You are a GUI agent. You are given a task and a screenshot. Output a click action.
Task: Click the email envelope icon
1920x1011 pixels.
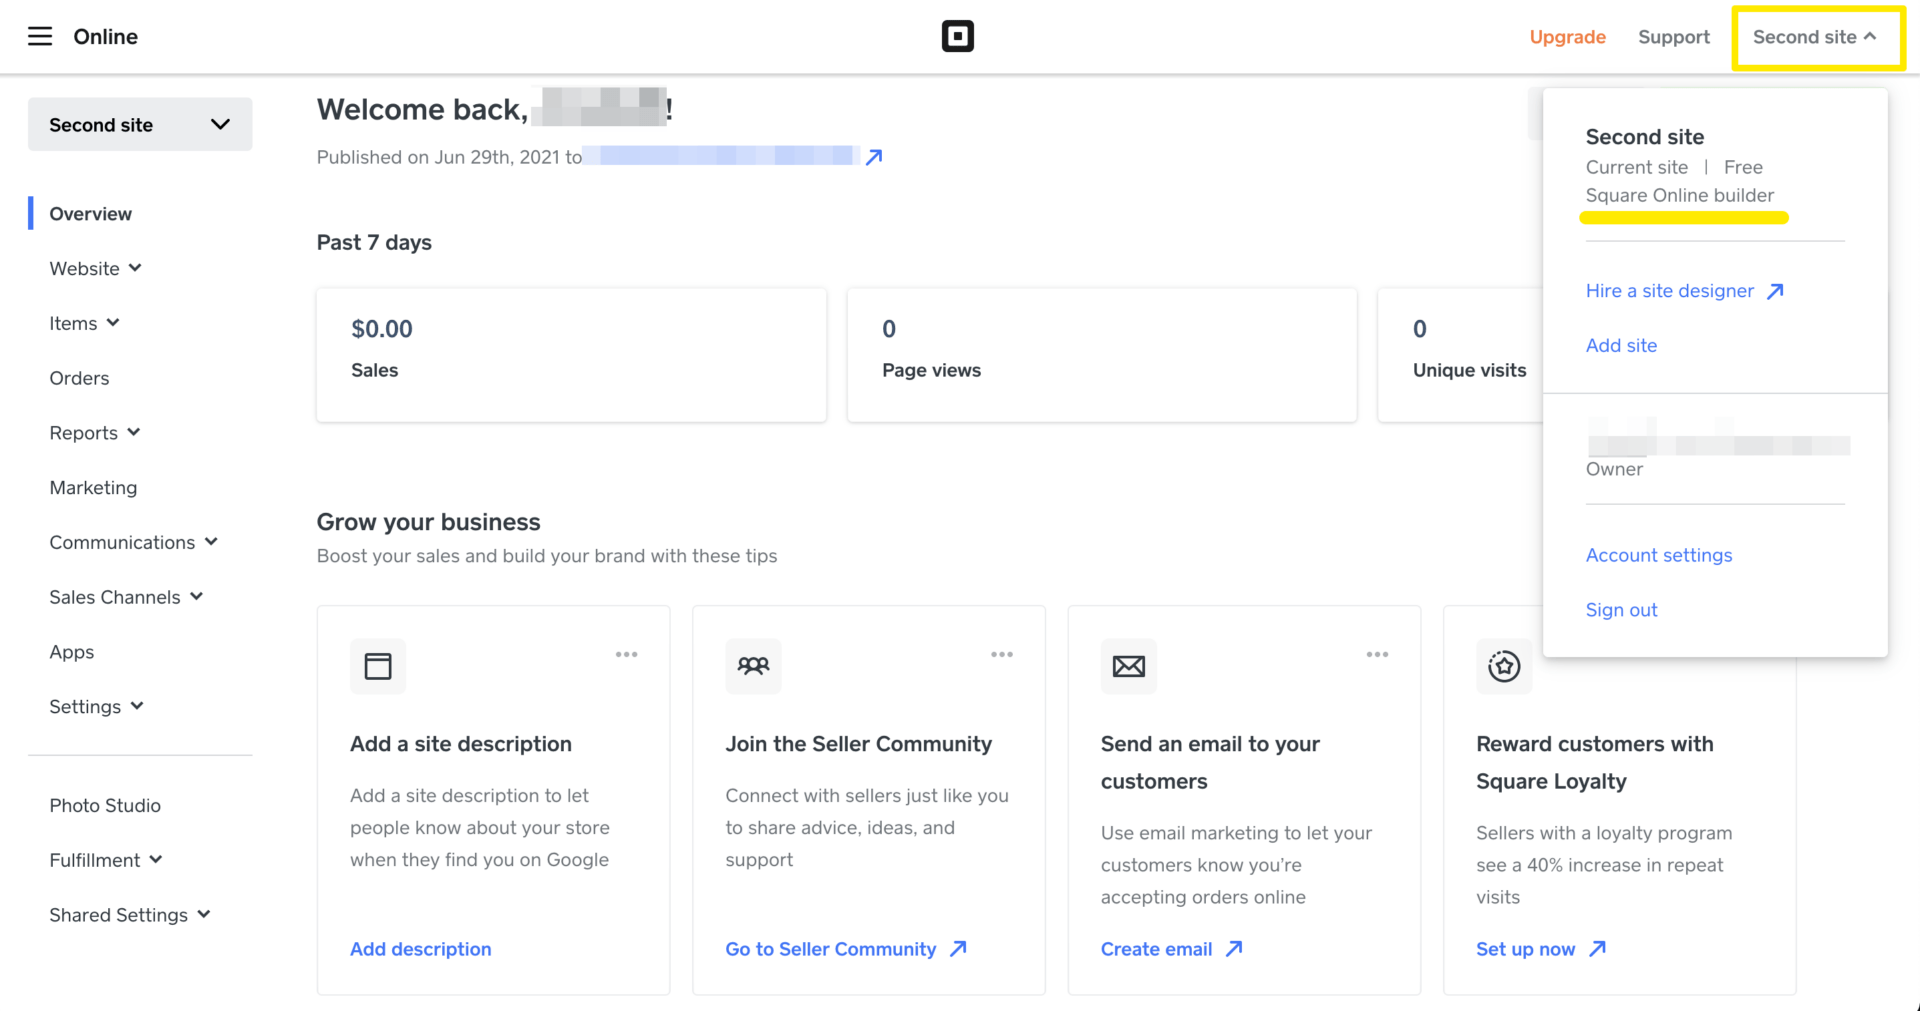tap(1128, 666)
